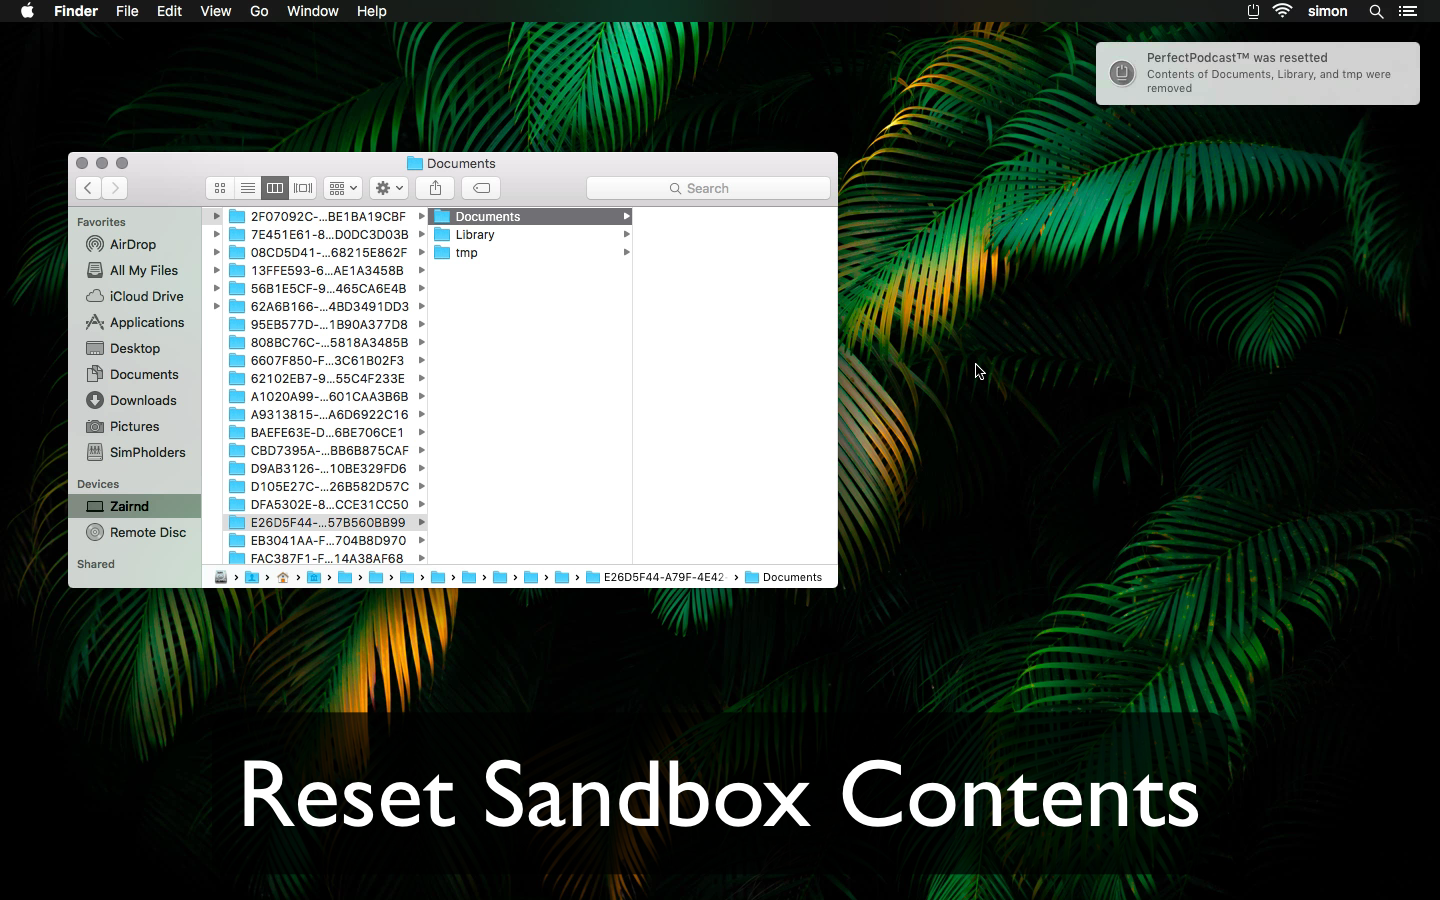This screenshot has width=1440, height=900.
Task: Click the PerfectPodcast was resetted notification
Action: tap(1258, 73)
